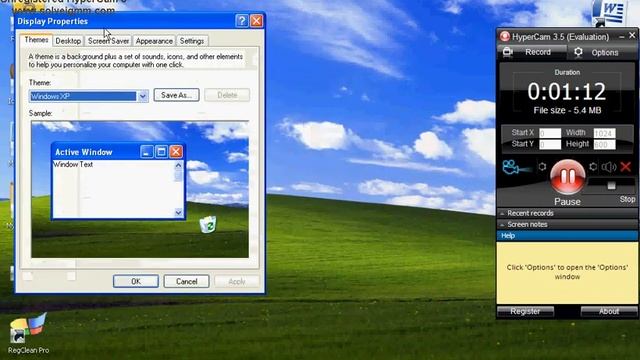Click the RegClean Pro desktop icon
The width and height of the screenshot is (640, 360).
28,333
